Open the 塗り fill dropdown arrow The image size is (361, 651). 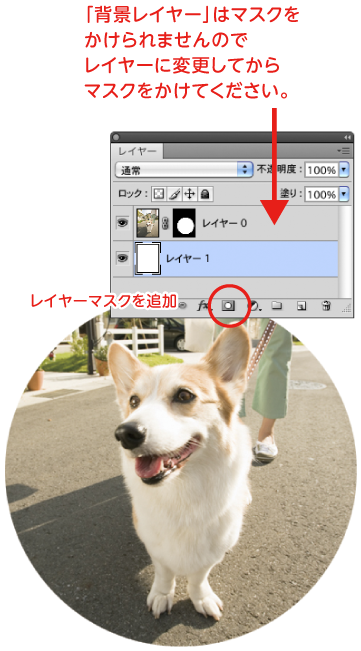[x=344, y=194]
